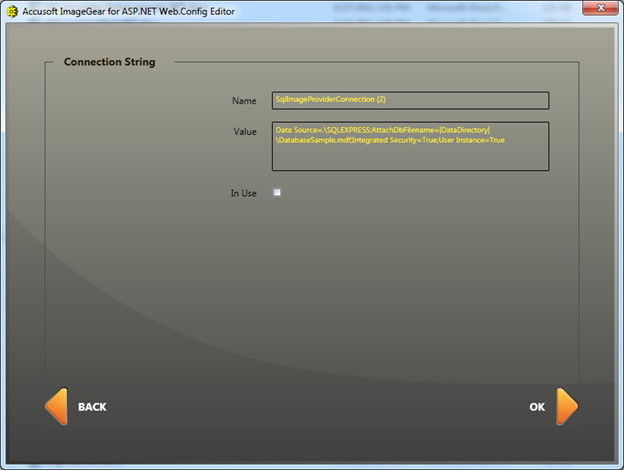Click empty area below Value text inside box
This screenshot has width=624, height=470.
(410, 159)
